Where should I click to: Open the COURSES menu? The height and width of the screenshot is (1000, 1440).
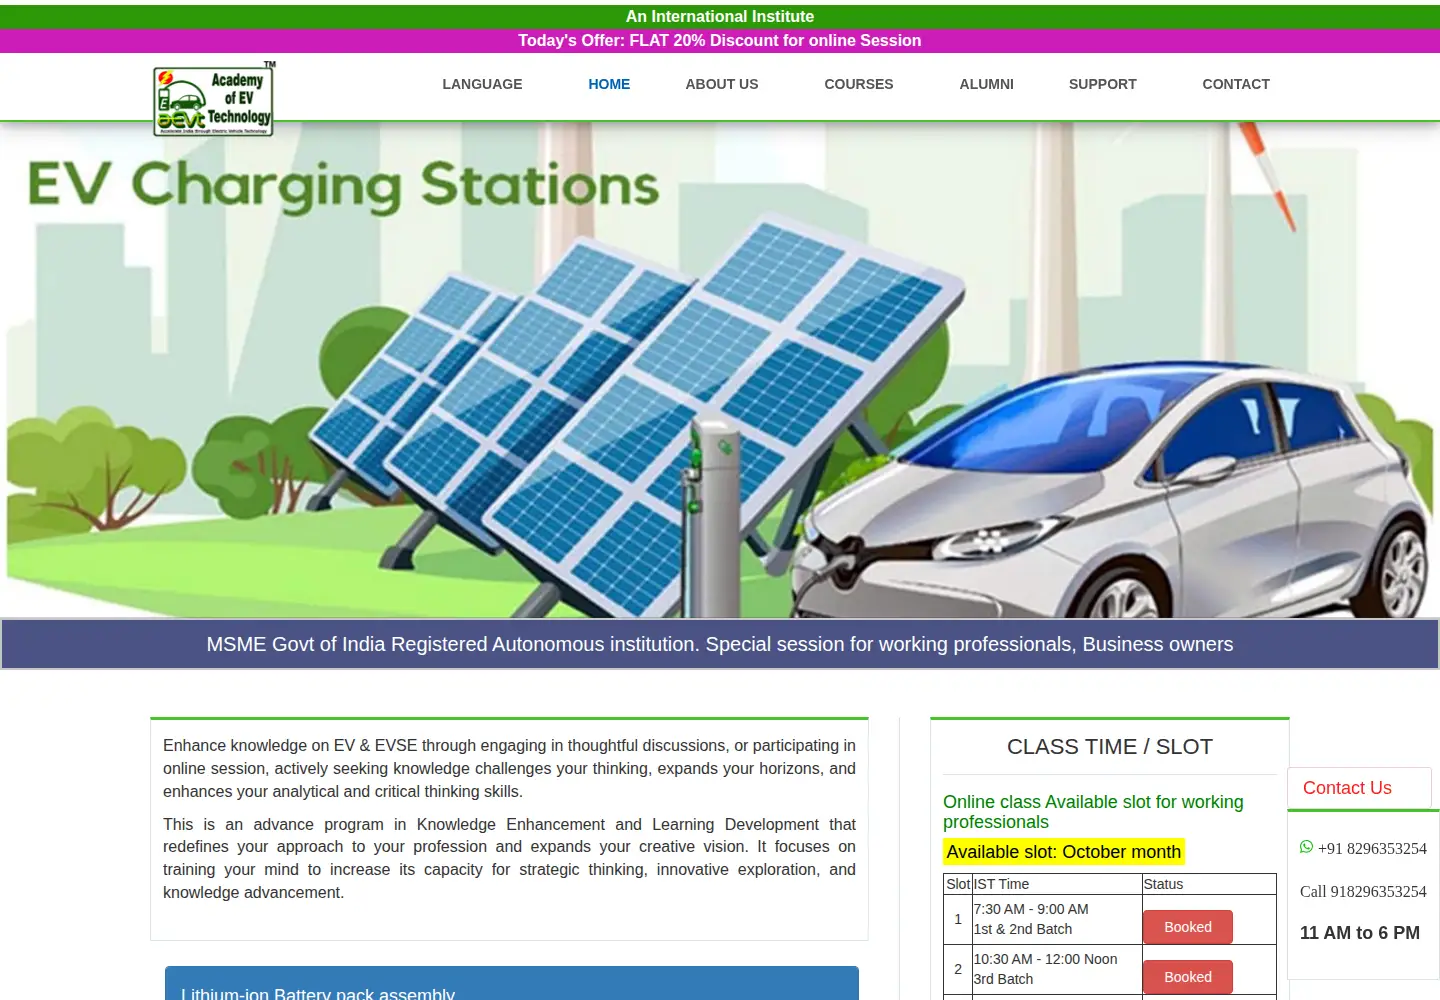tap(859, 84)
